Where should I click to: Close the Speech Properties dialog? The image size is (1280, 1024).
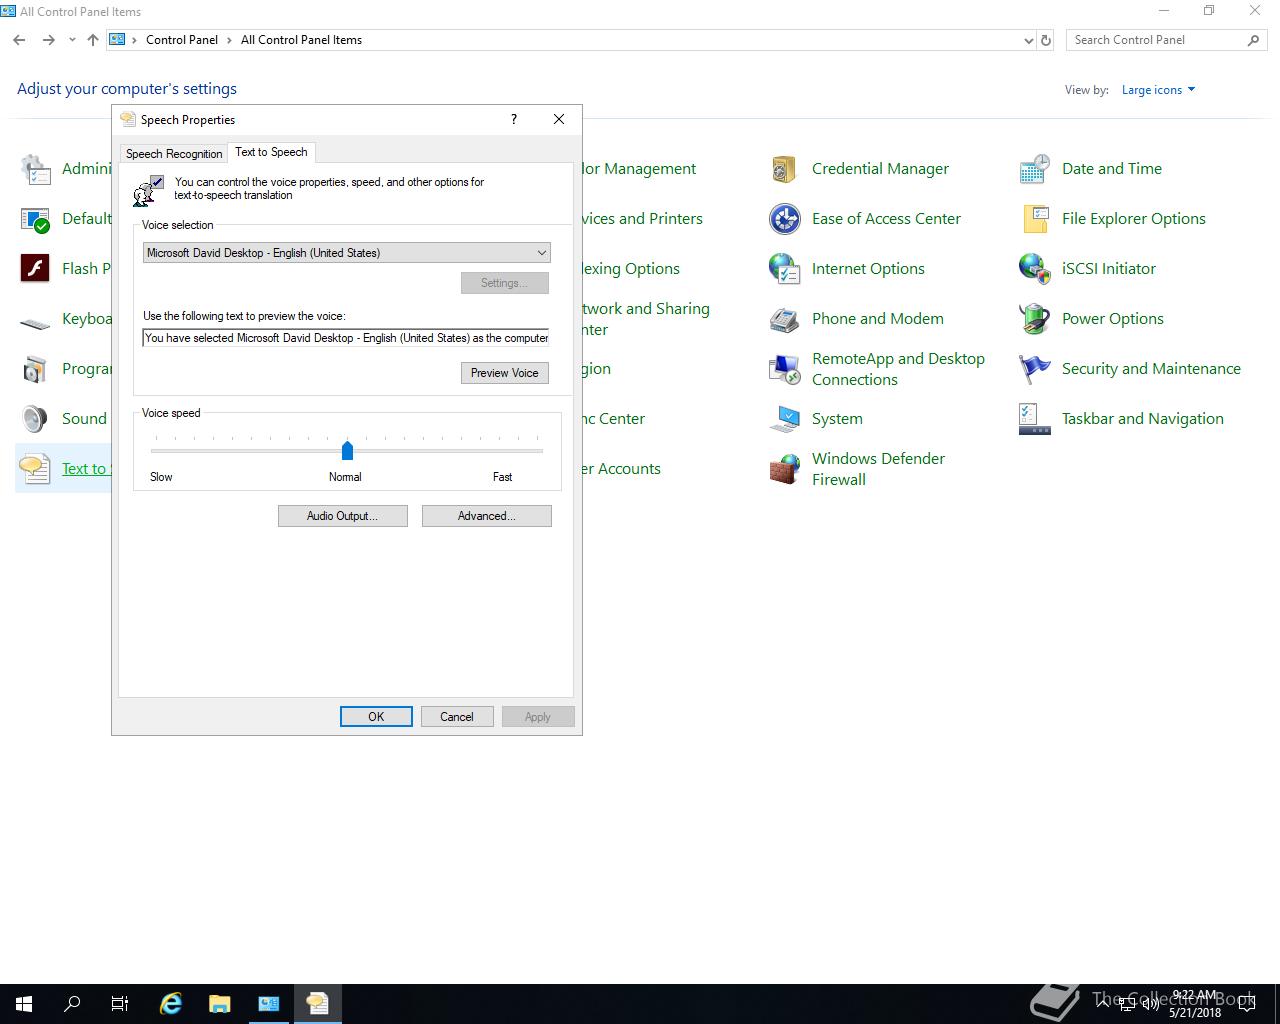[559, 119]
